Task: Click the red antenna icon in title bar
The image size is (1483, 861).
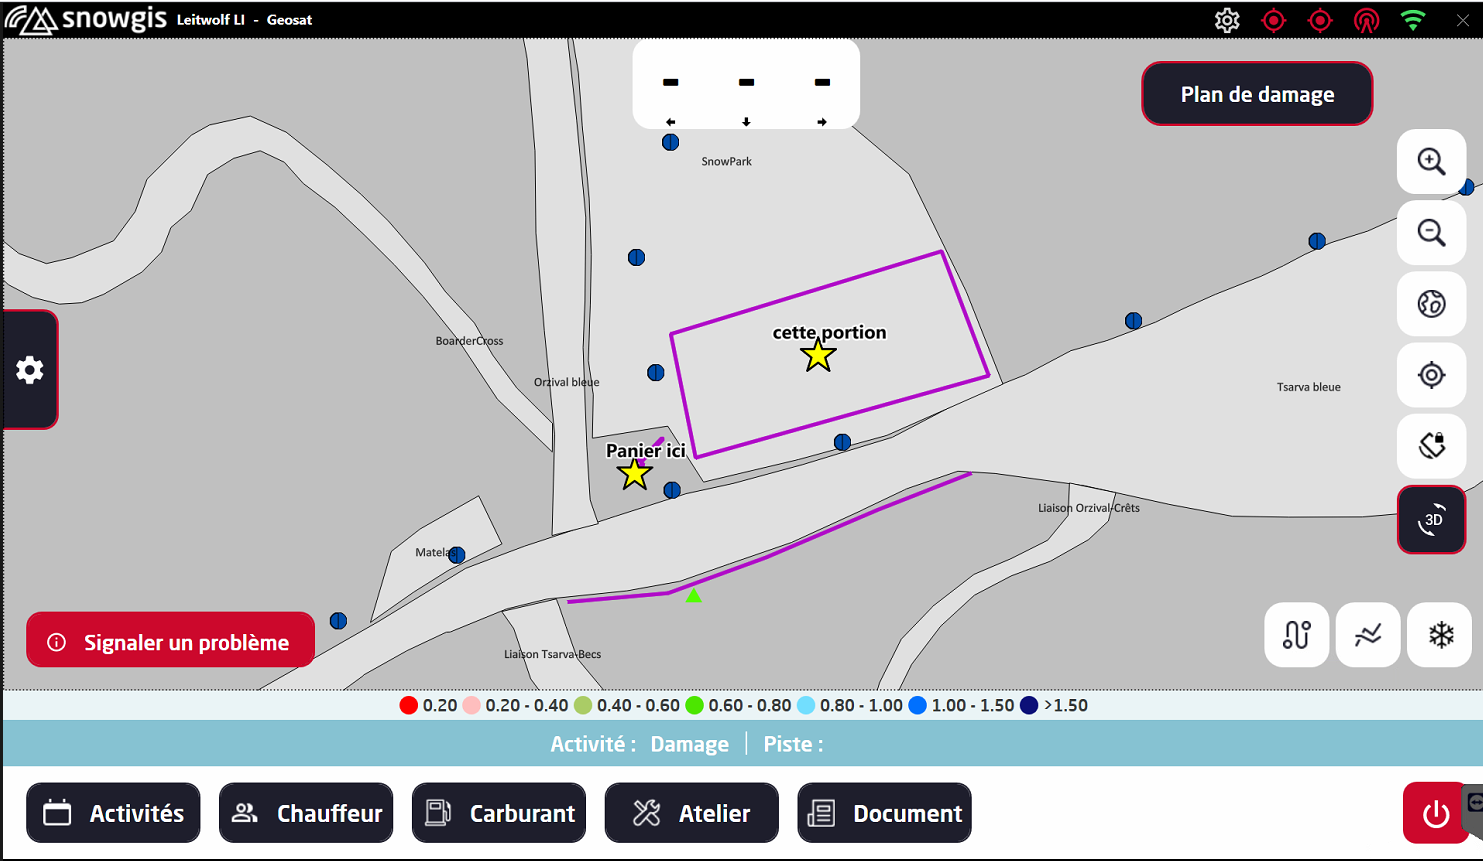Action: click(x=1366, y=20)
